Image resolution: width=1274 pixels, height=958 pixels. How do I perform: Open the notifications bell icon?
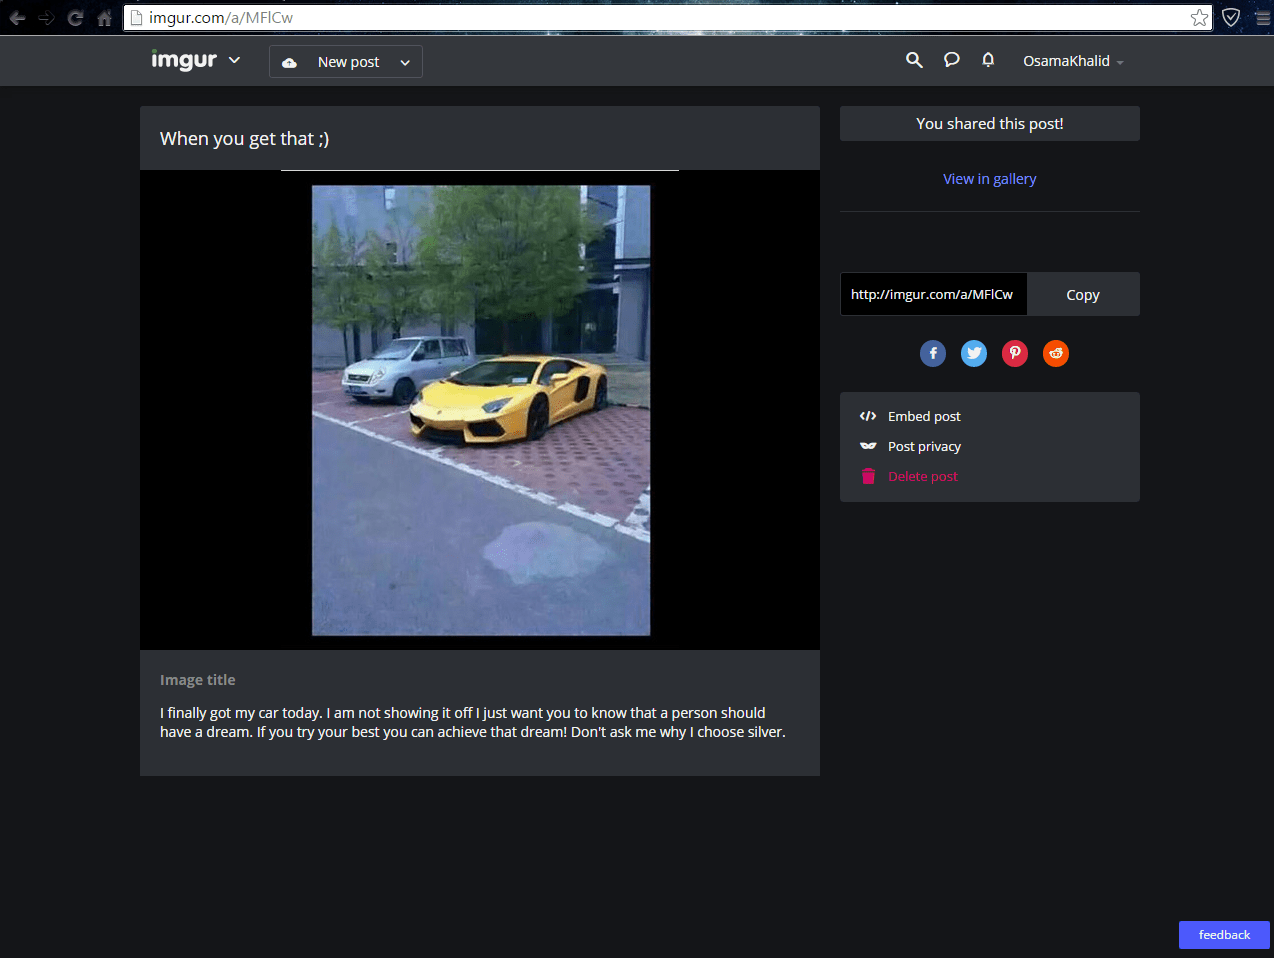click(x=988, y=60)
